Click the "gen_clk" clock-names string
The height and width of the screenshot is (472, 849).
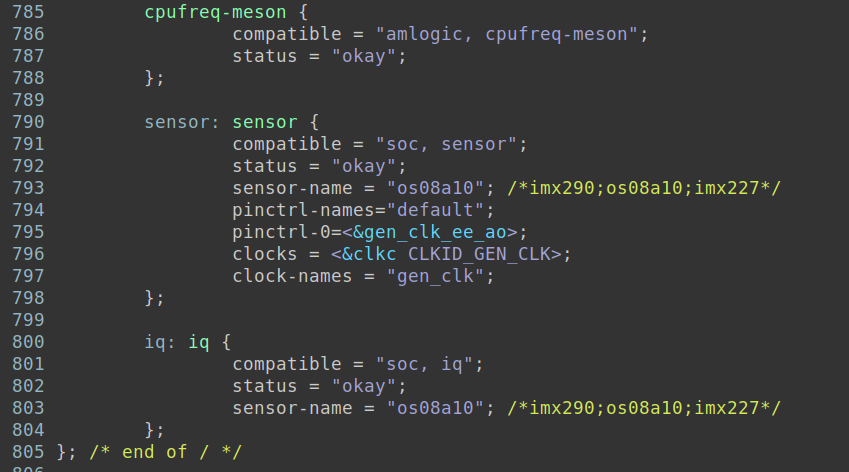pos(435,276)
